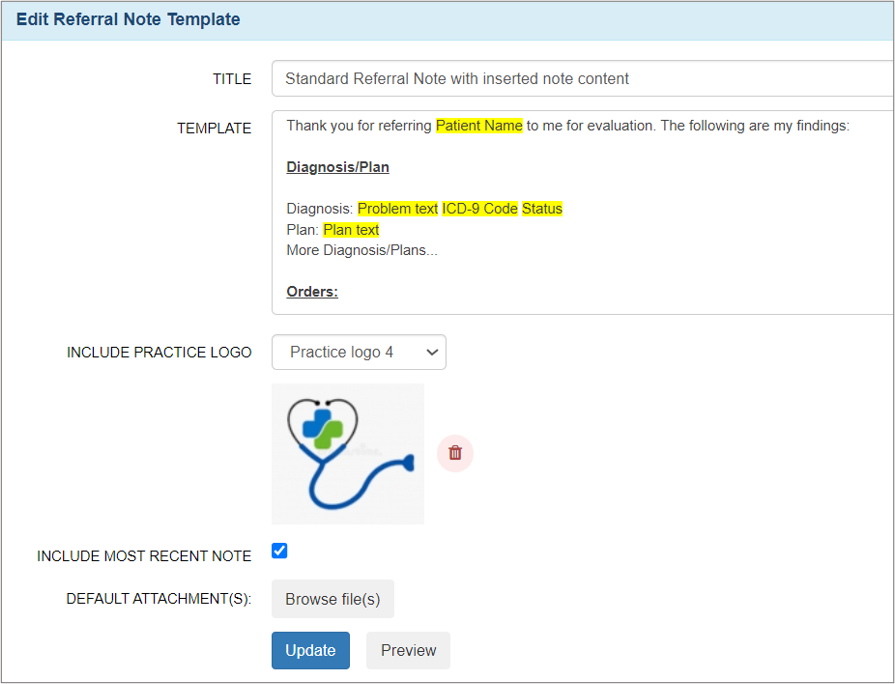Browse files for default attachments
Screen dimensions: 895x684
[x=332, y=598]
